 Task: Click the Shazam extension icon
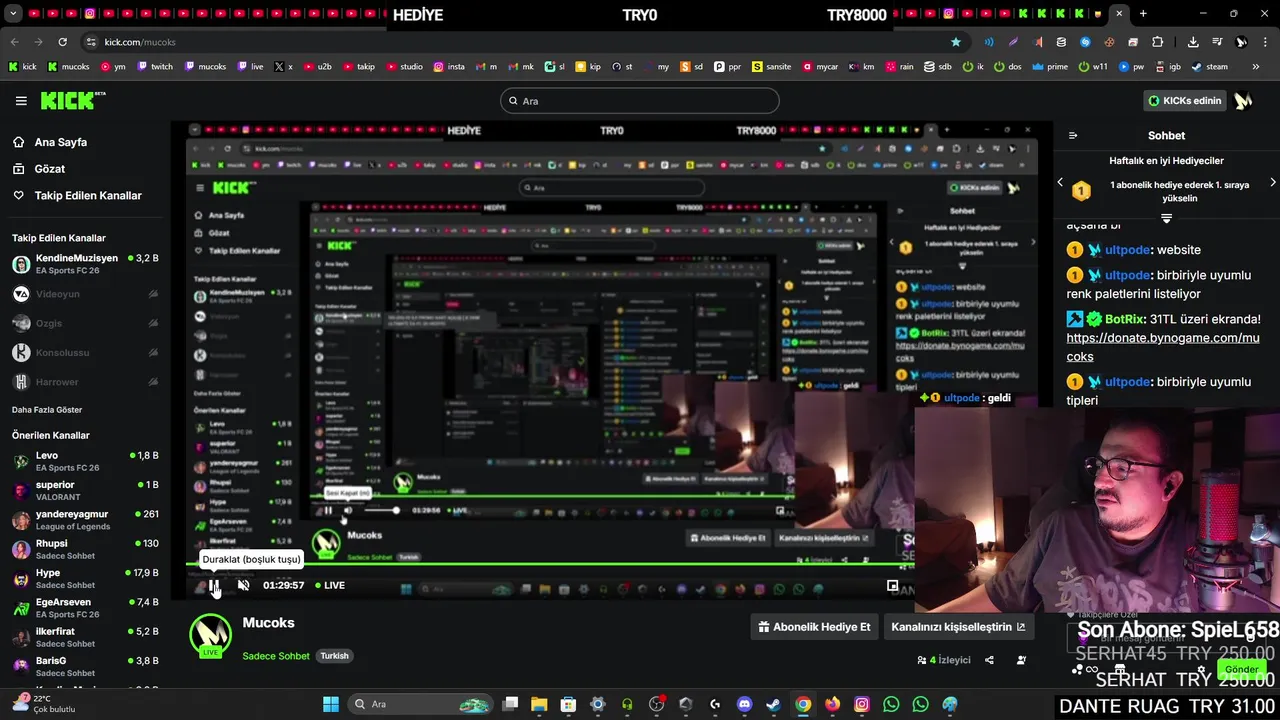click(1085, 42)
